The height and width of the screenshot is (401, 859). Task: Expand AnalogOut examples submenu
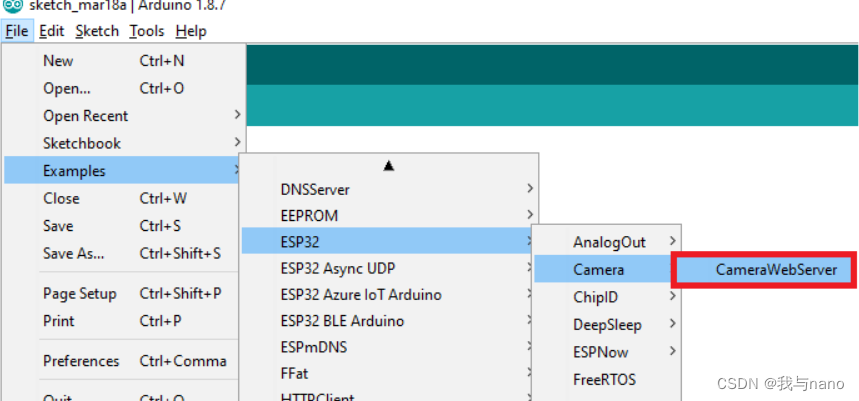click(607, 242)
